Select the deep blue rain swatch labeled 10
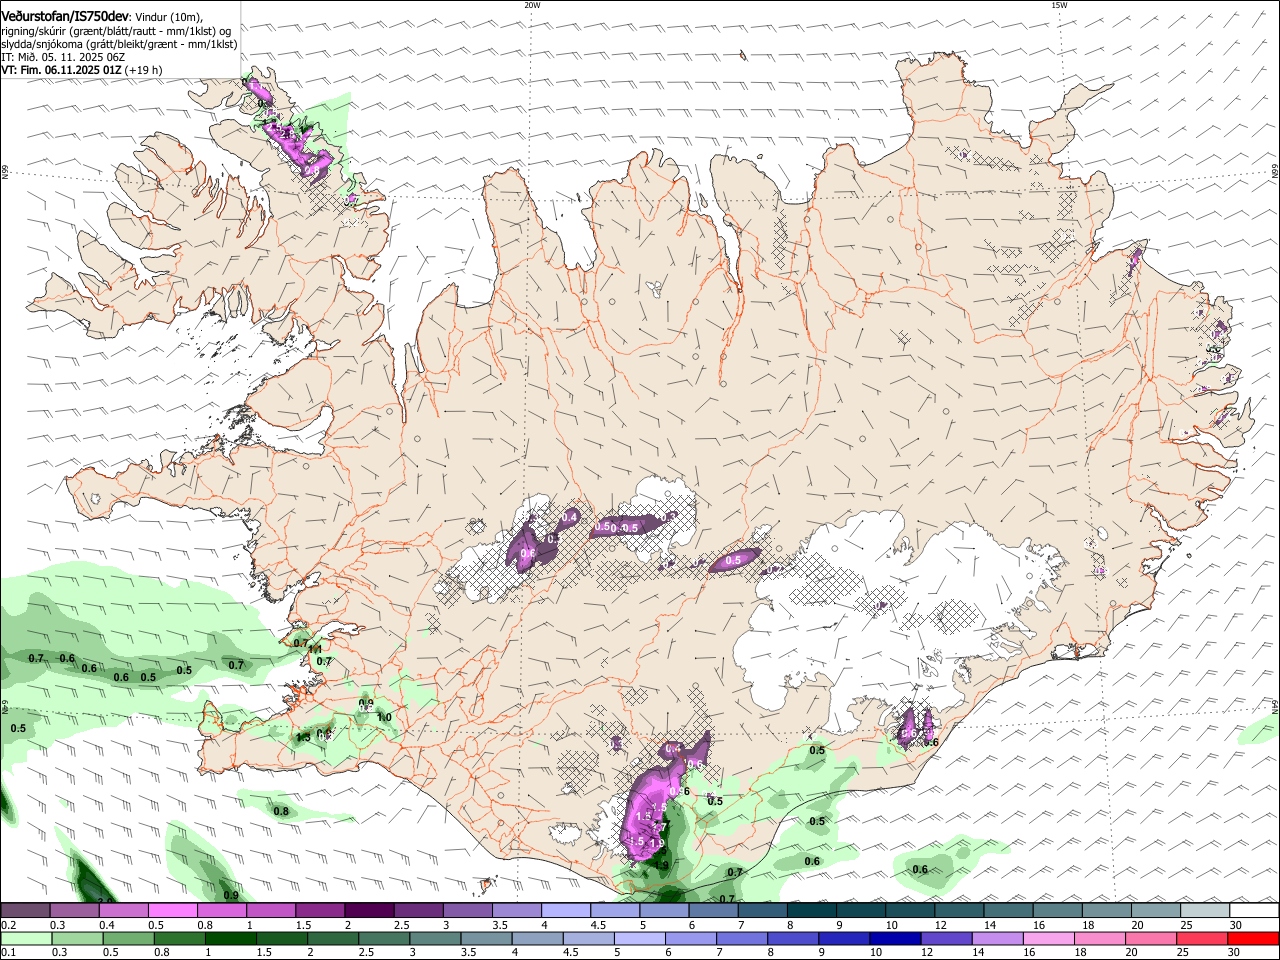The height and width of the screenshot is (960, 1280). [x=895, y=939]
